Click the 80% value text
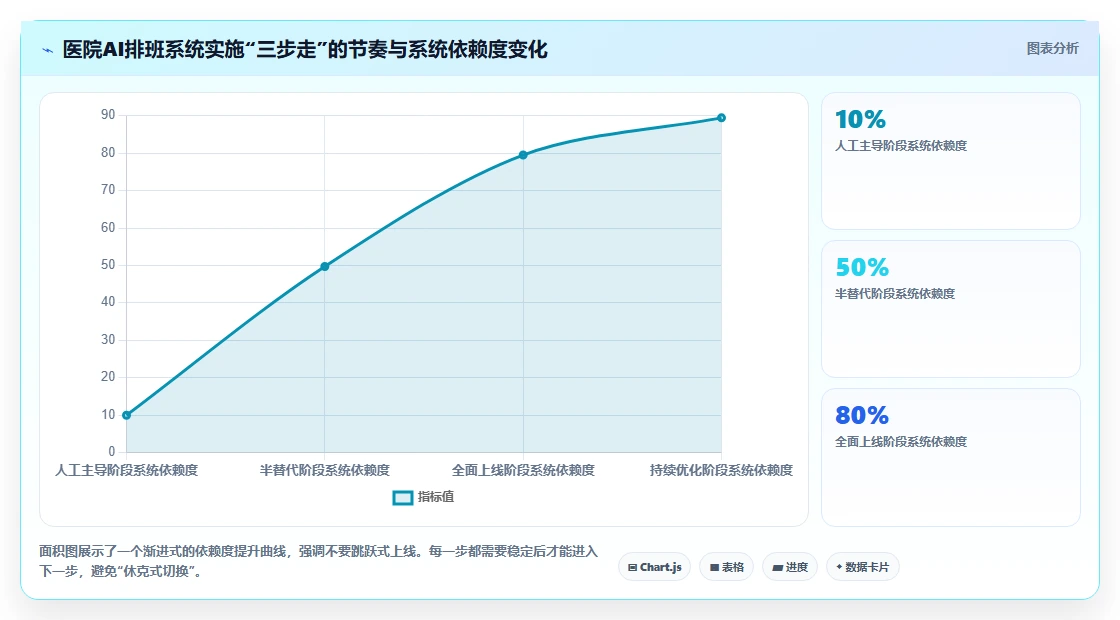 [862, 415]
